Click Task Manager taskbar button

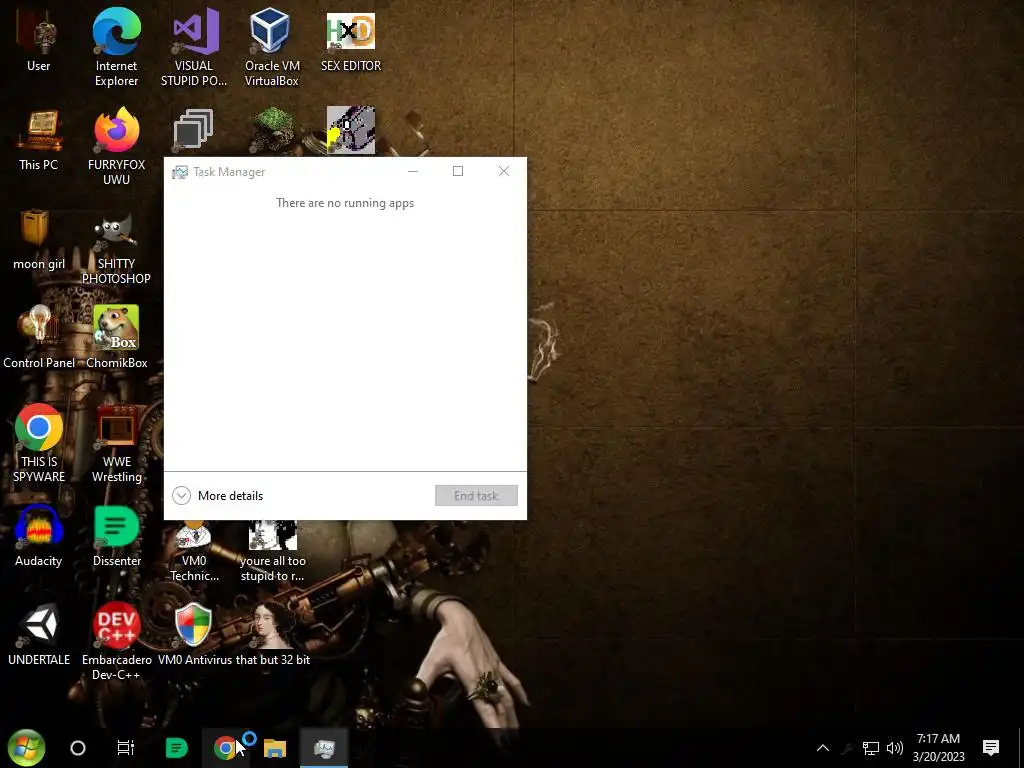[x=324, y=748]
